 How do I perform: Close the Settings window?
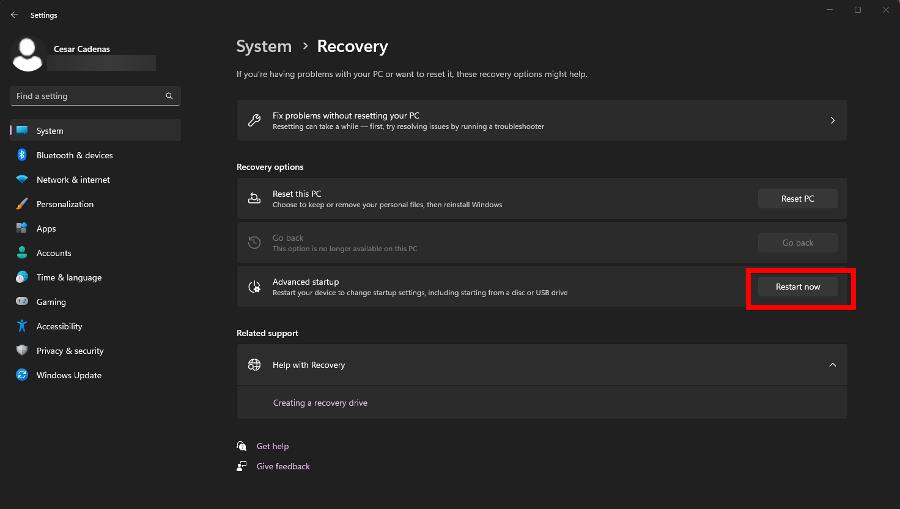[x=886, y=10]
